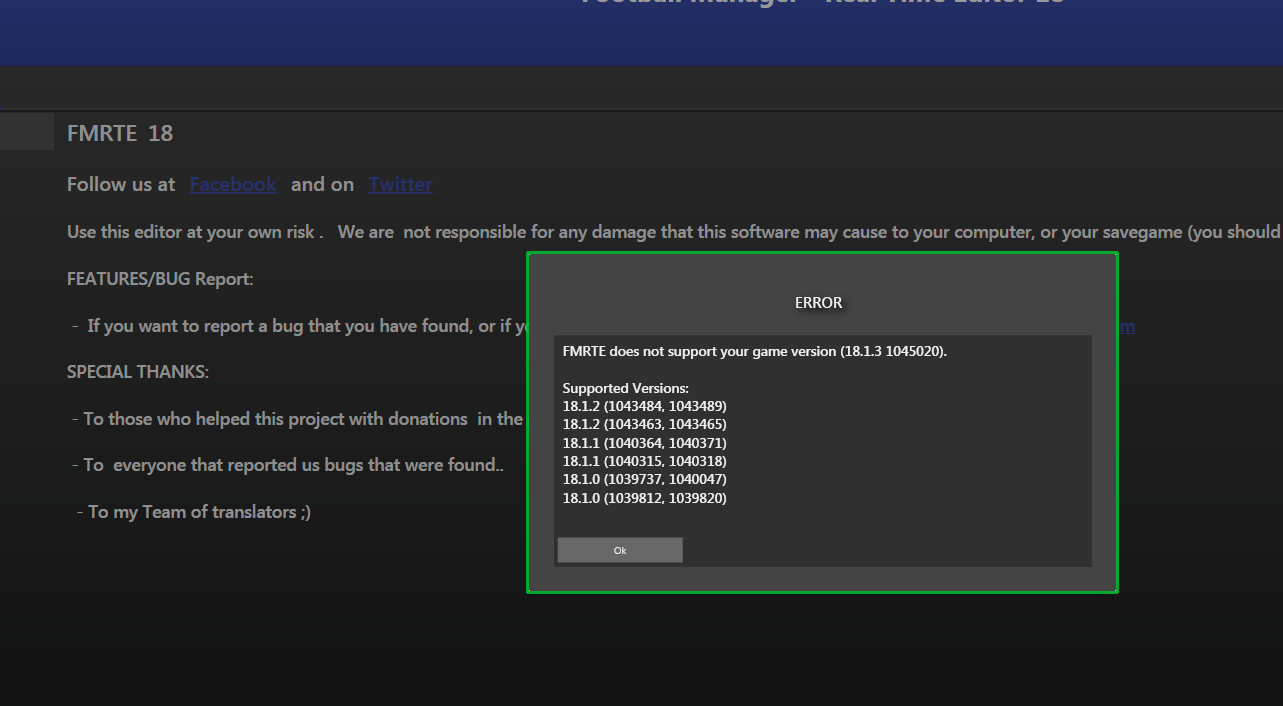This screenshot has height=706, width=1283.
Task: Open the Twitter link
Action: pyautogui.click(x=400, y=185)
